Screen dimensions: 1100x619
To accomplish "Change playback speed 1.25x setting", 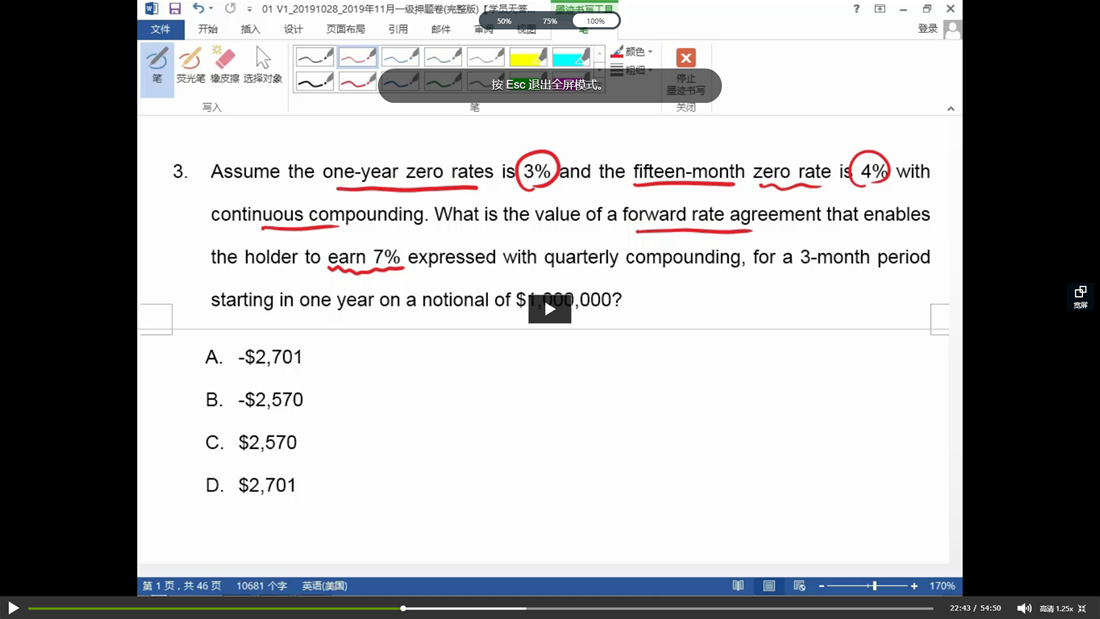I will (x=1064, y=608).
